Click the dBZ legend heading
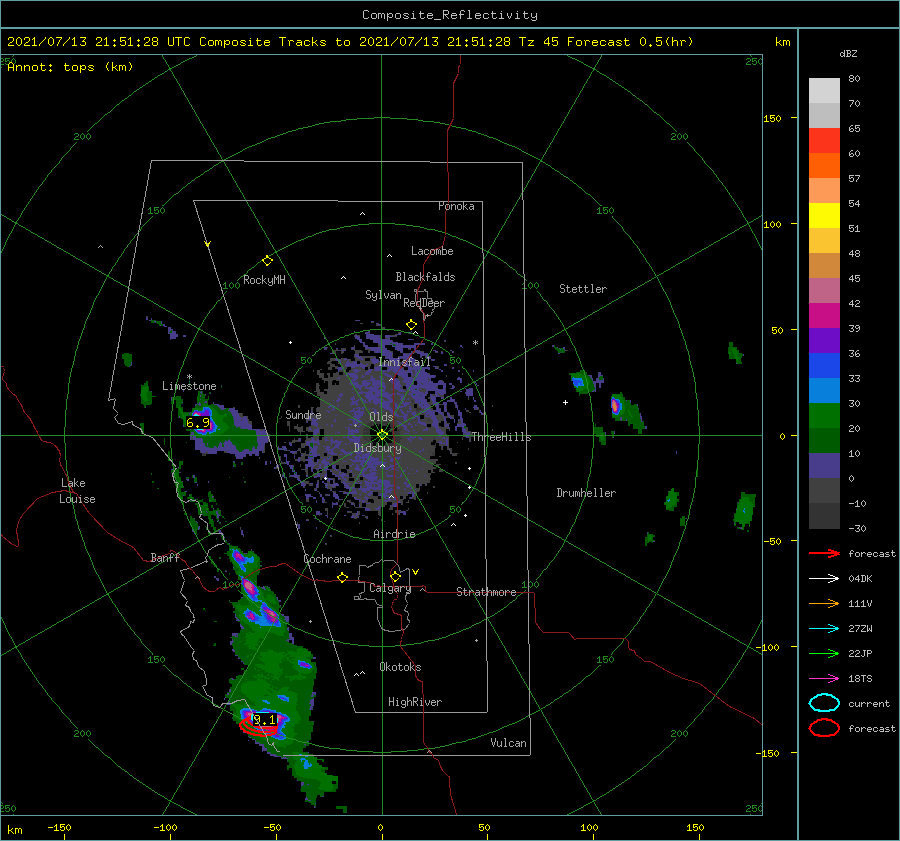 (x=848, y=53)
